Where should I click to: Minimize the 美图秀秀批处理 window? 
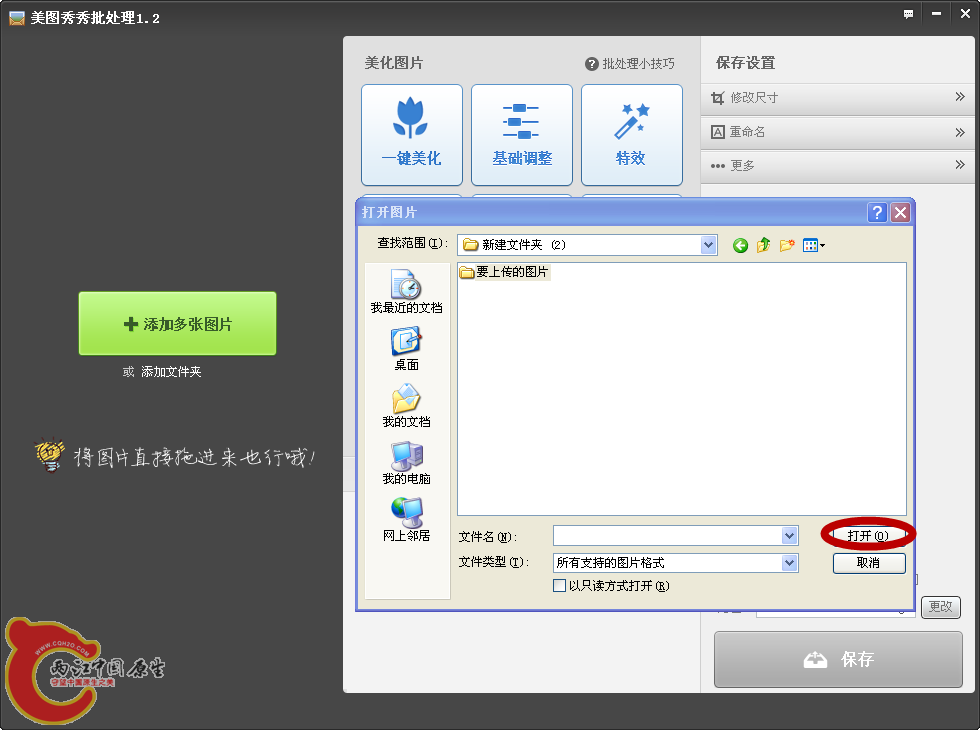point(936,14)
